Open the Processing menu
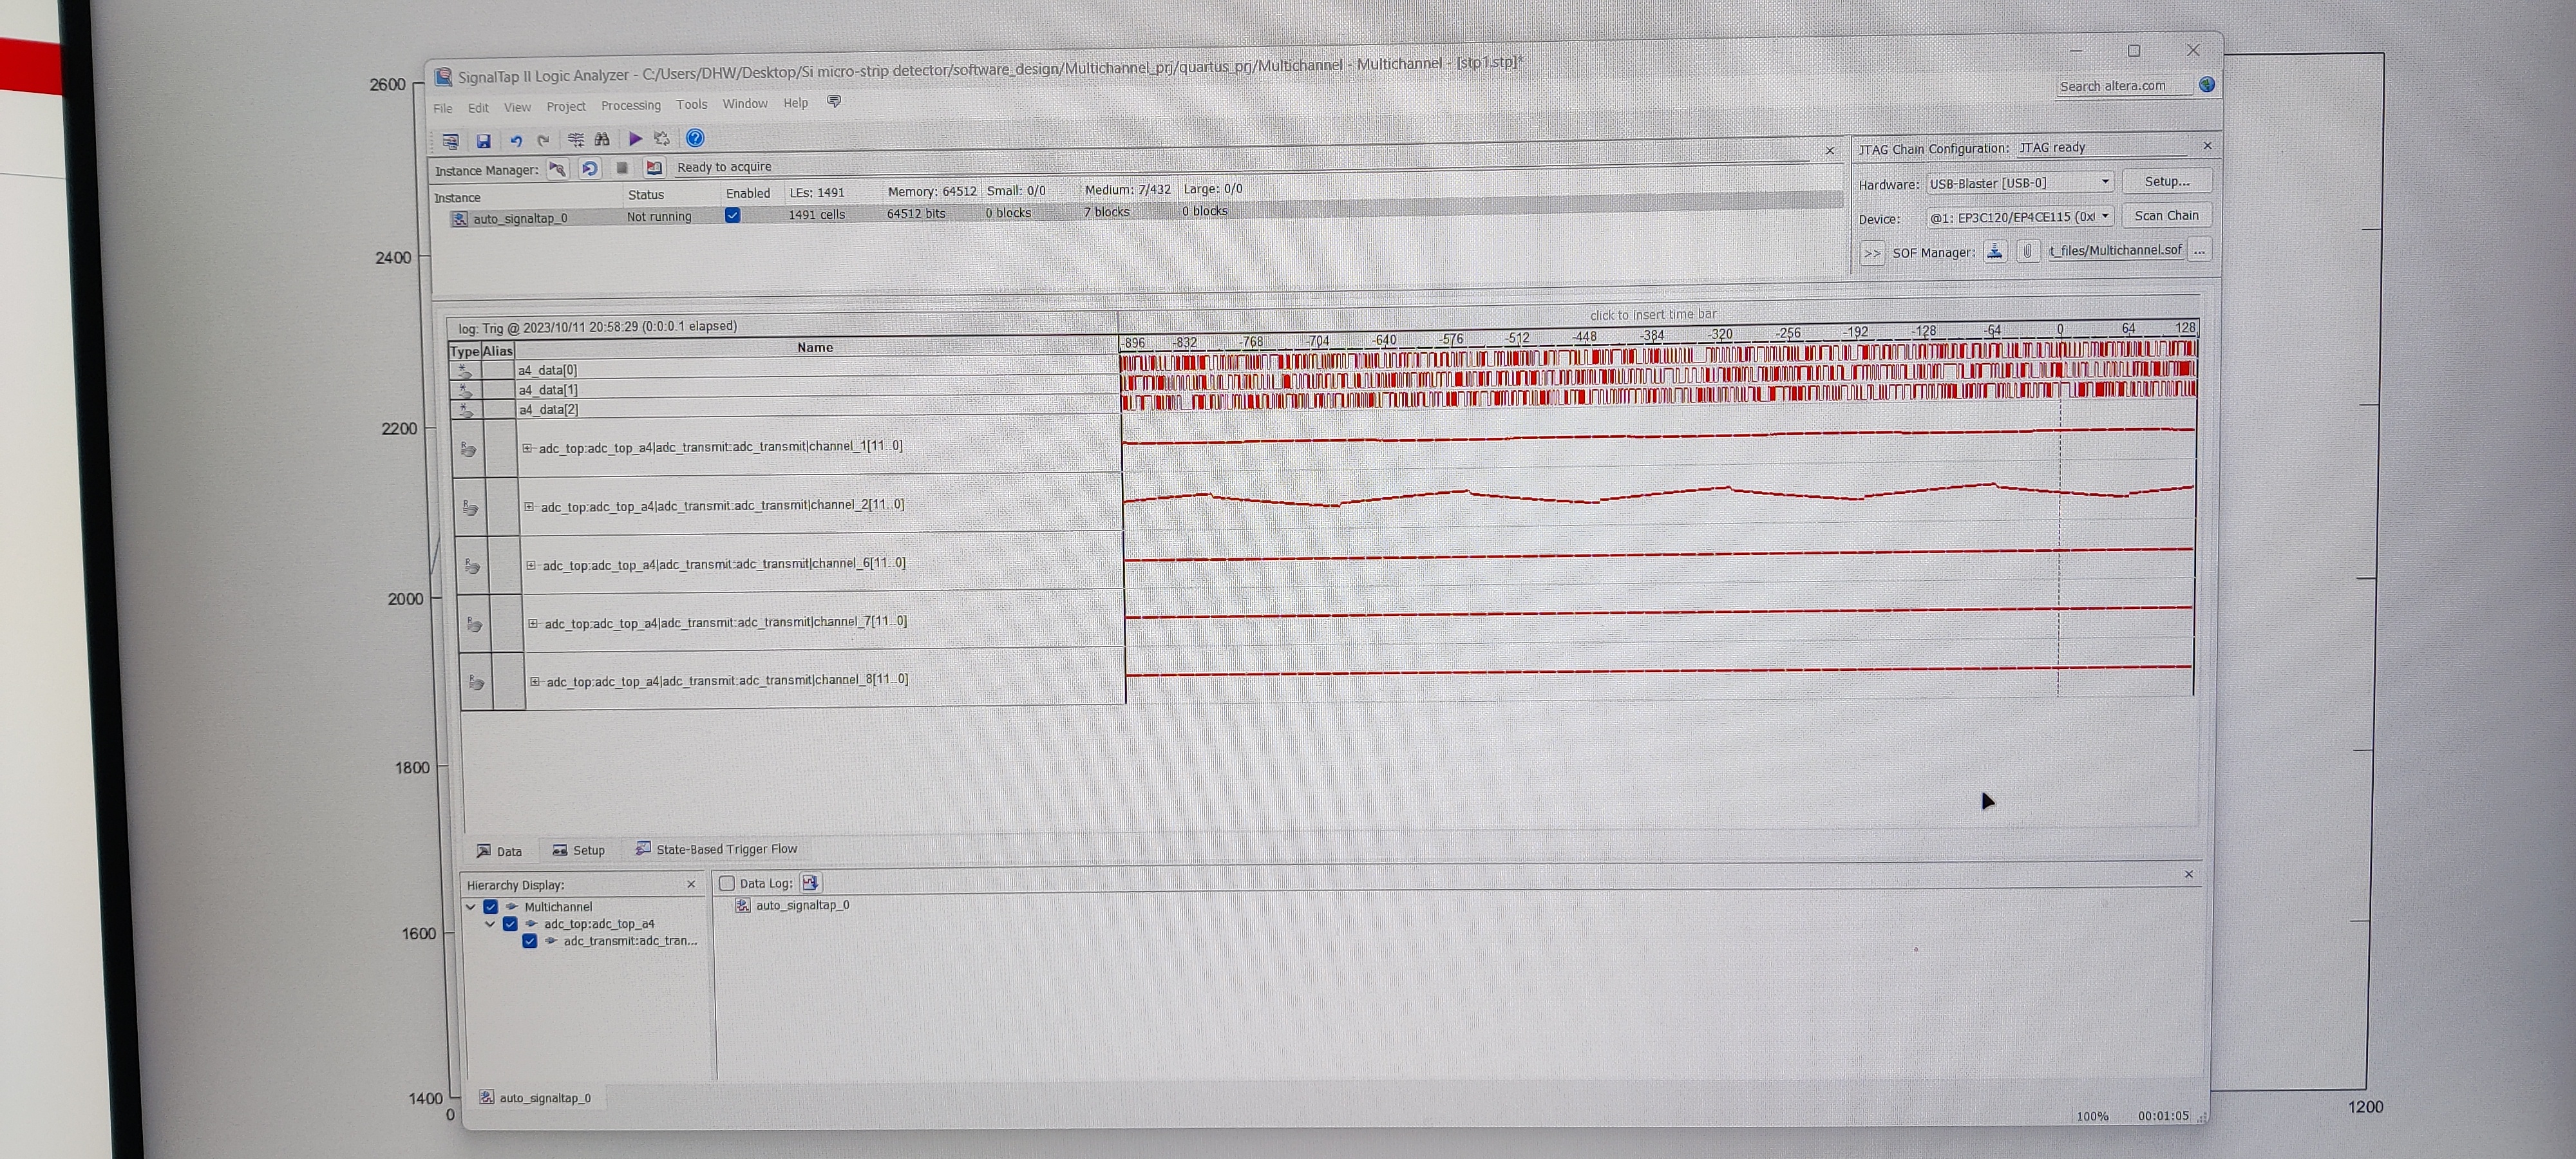 (630, 105)
